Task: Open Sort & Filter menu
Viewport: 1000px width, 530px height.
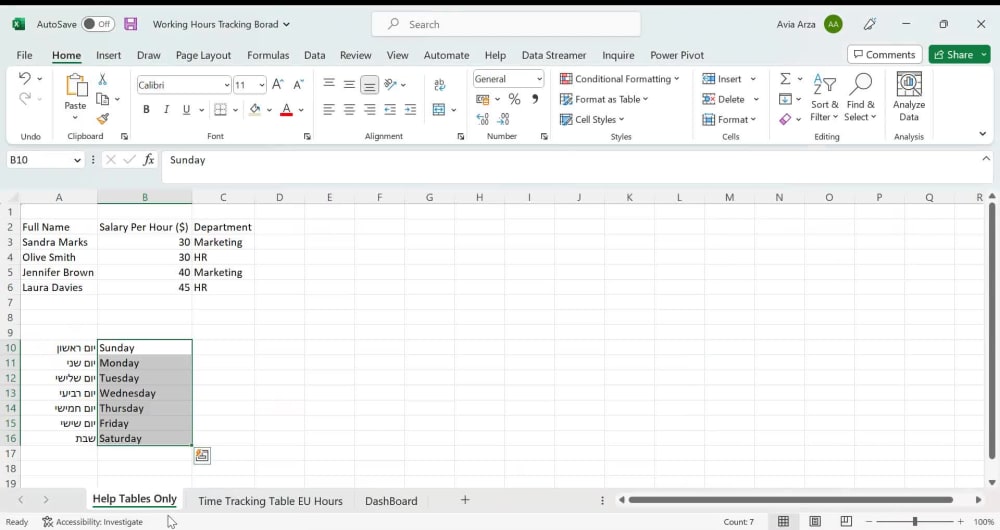Action: (x=825, y=98)
